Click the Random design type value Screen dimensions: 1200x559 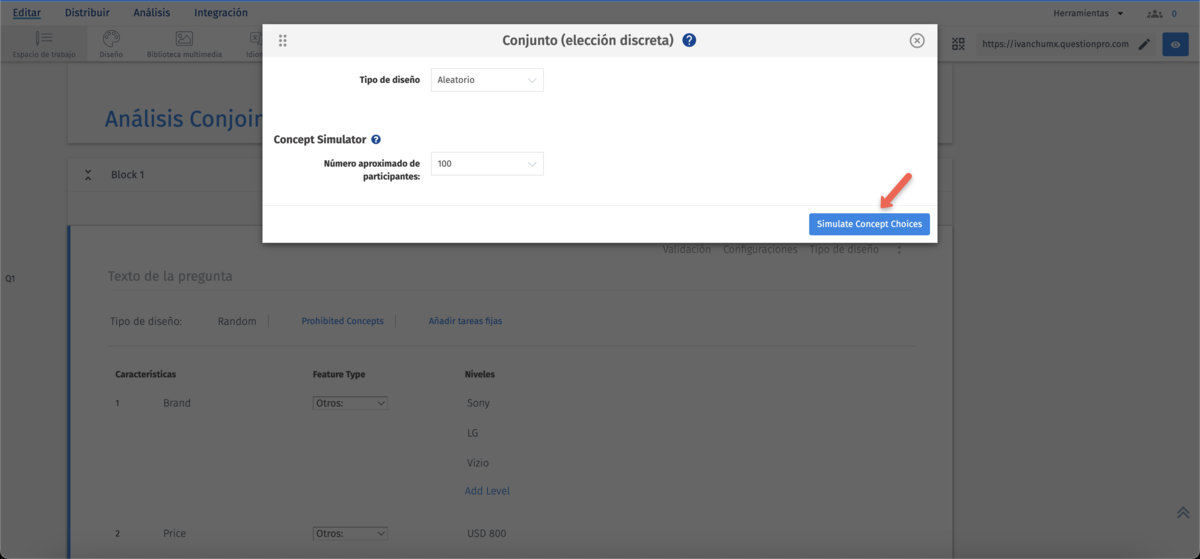click(x=237, y=321)
